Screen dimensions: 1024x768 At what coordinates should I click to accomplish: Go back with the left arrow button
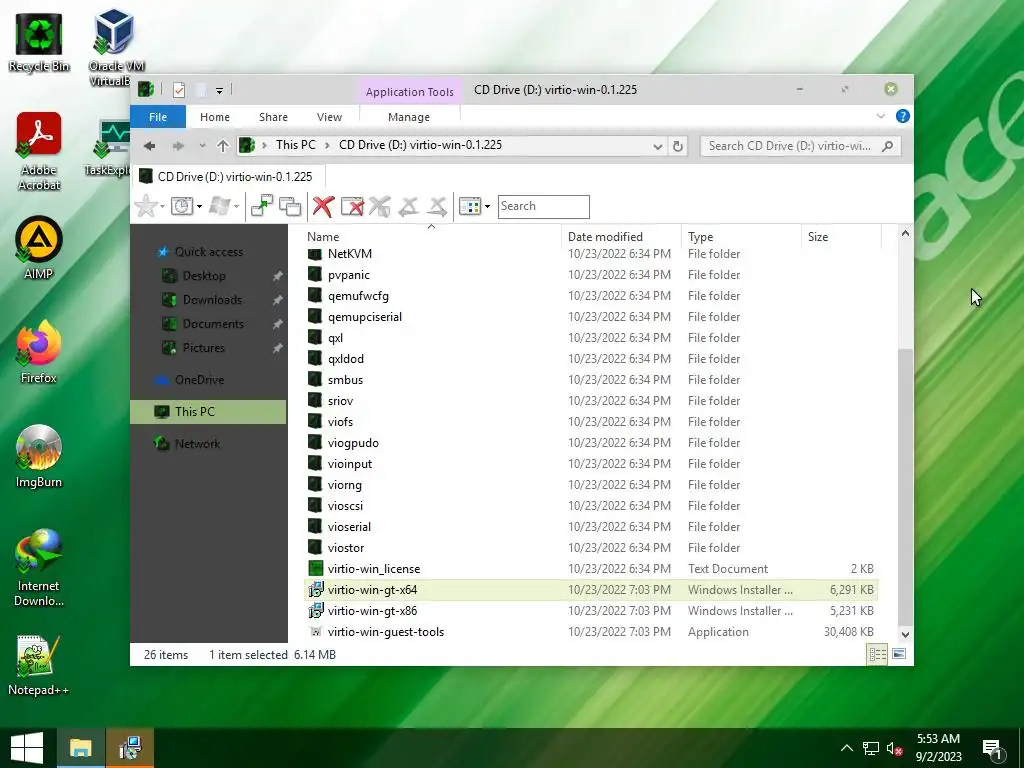click(150, 146)
